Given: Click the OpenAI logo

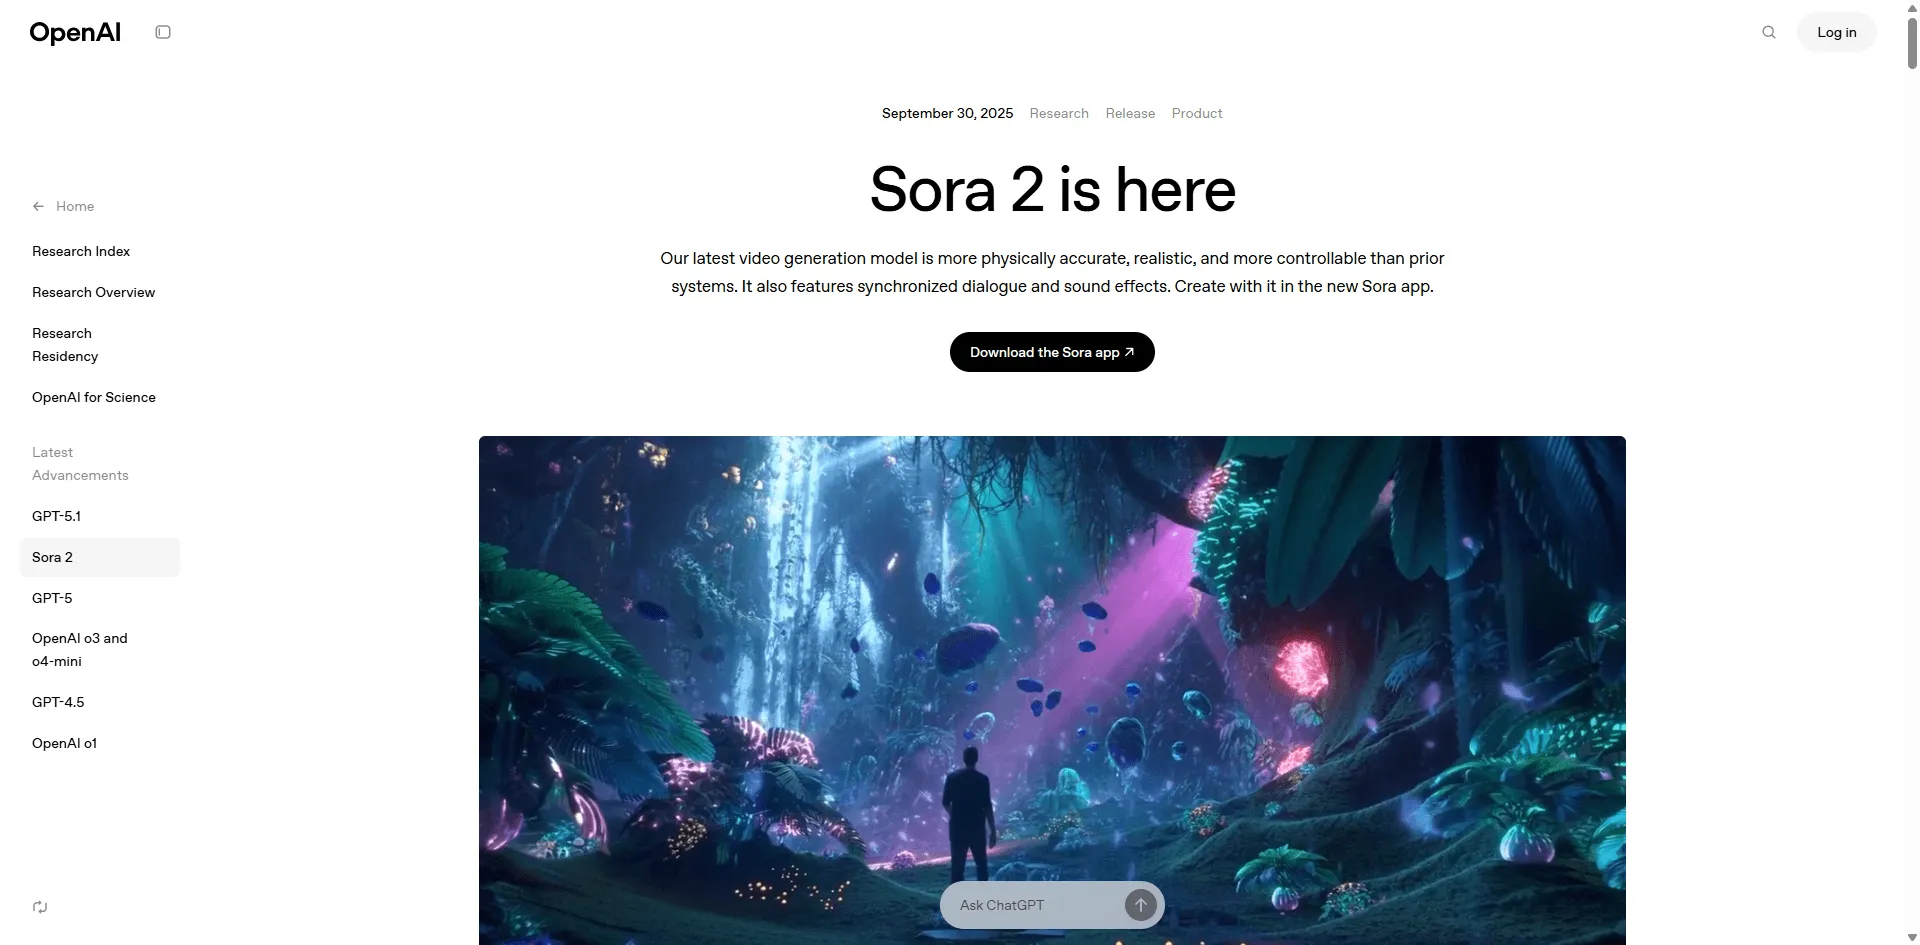Looking at the screenshot, I should click(x=75, y=32).
